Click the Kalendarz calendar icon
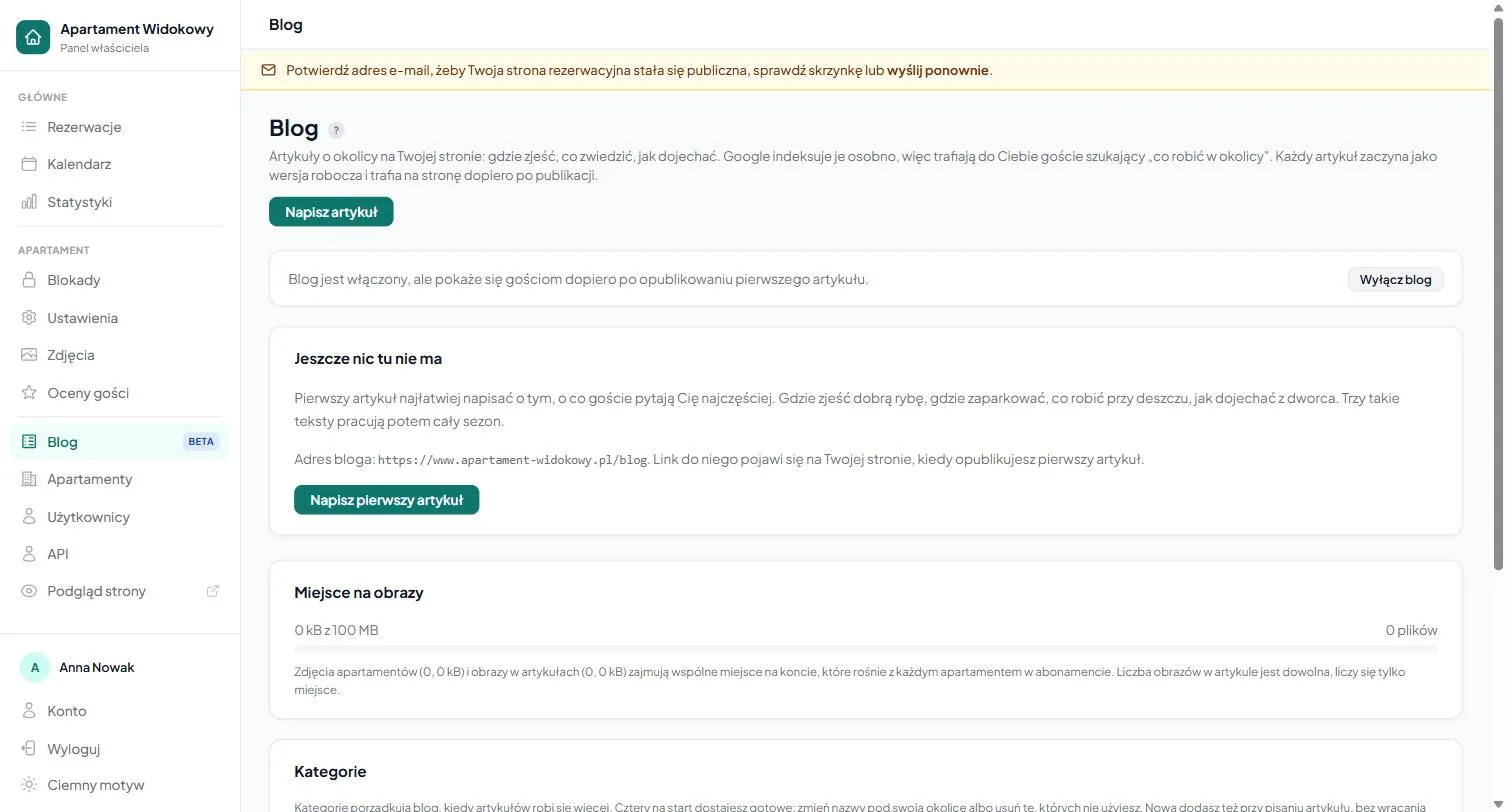This screenshot has width=1506, height=812. (x=29, y=164)
